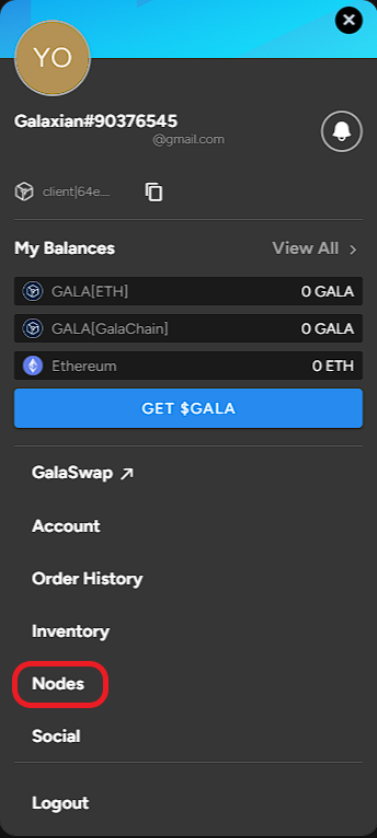Close the account panel
Image resolution: width=377 pixels, height=838 pixels.
point(349,20)
